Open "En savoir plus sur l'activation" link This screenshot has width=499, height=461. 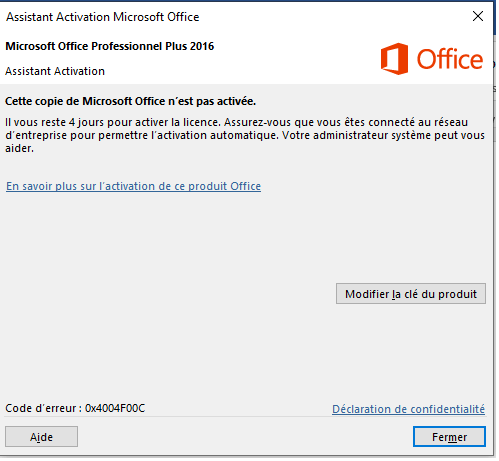coord(133,186)
